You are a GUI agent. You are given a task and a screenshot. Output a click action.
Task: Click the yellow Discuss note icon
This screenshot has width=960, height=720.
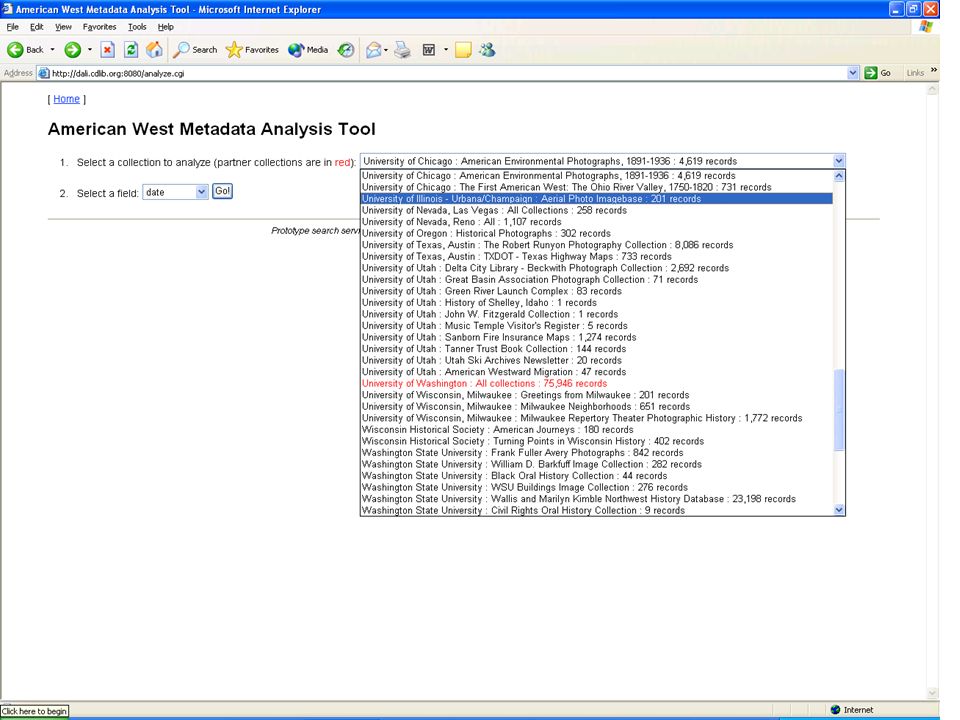463,50
